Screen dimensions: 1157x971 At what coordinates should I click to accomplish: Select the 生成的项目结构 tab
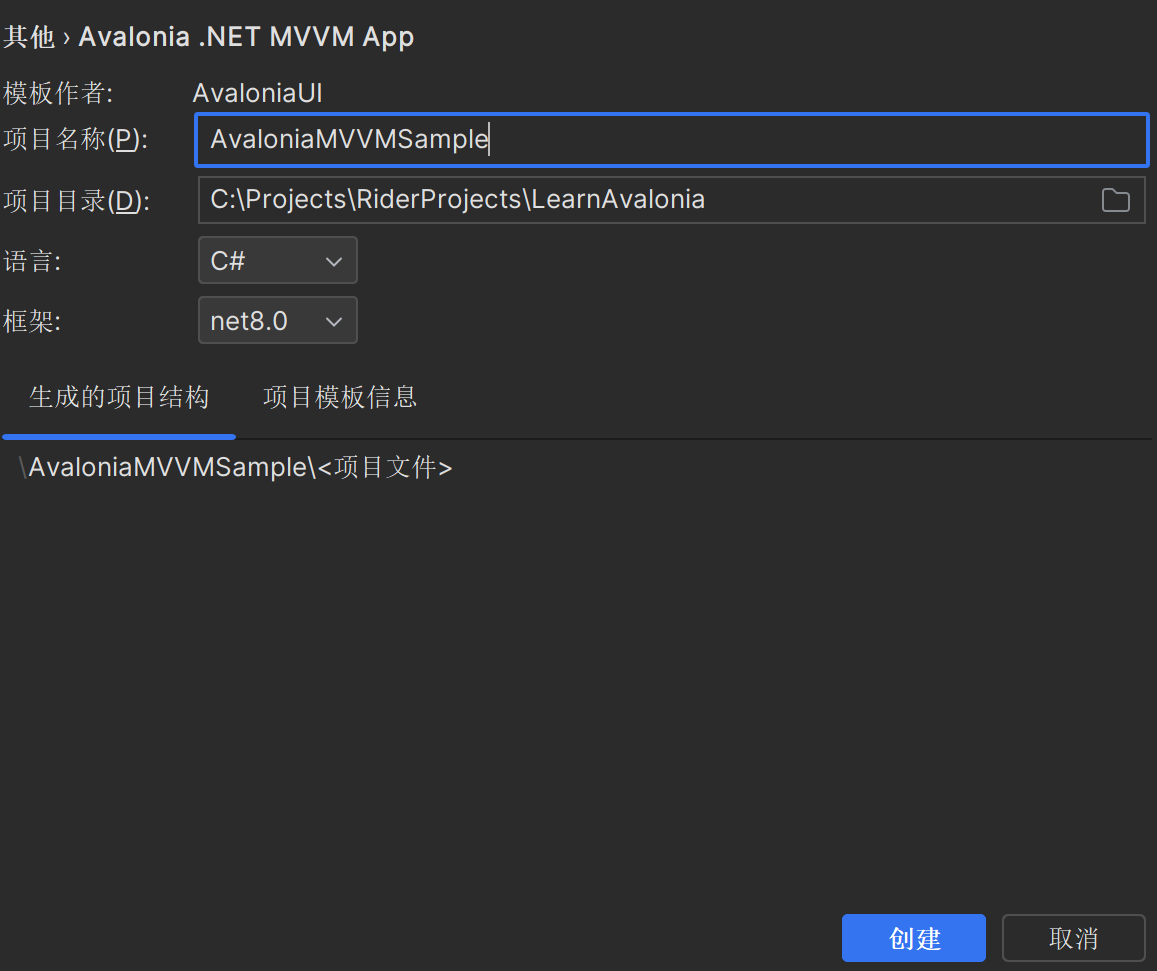119,397
